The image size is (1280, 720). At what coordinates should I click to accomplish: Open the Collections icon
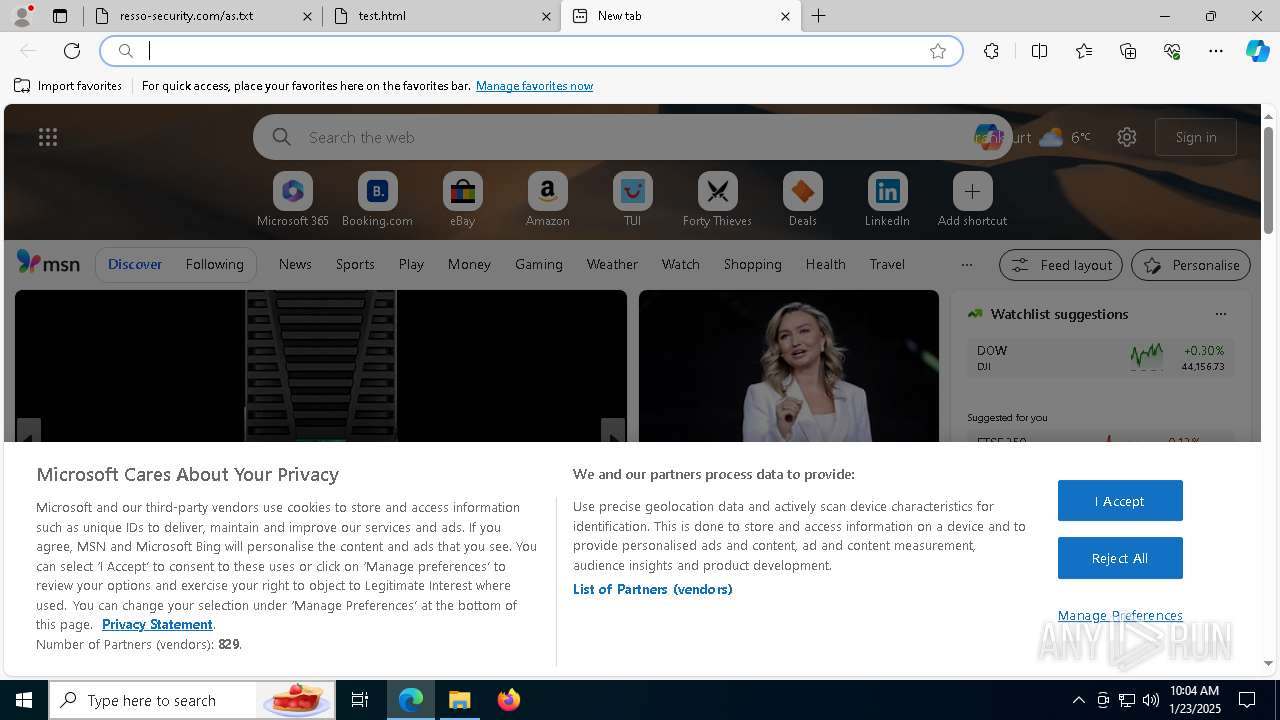pos(1128,51)
